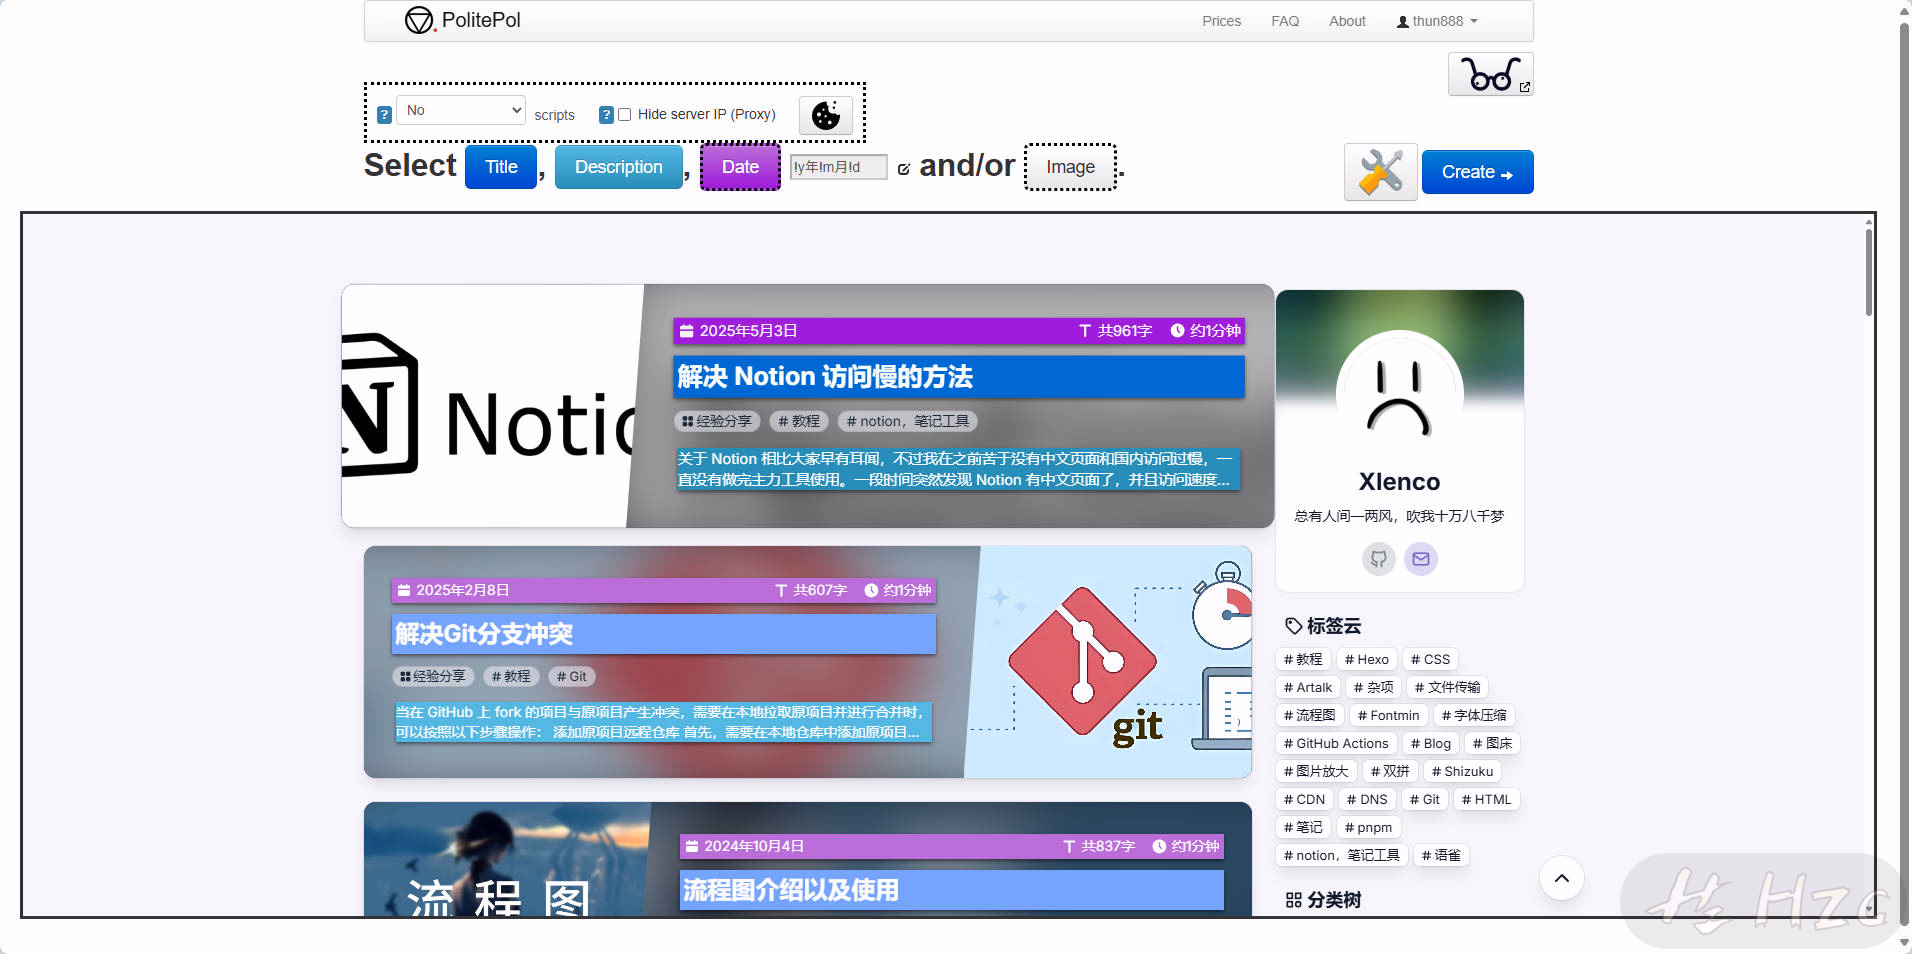Screen dimensions: 1912x954
Task: Open the wrench and screwdriver tools button
Action: point(1380,172)
